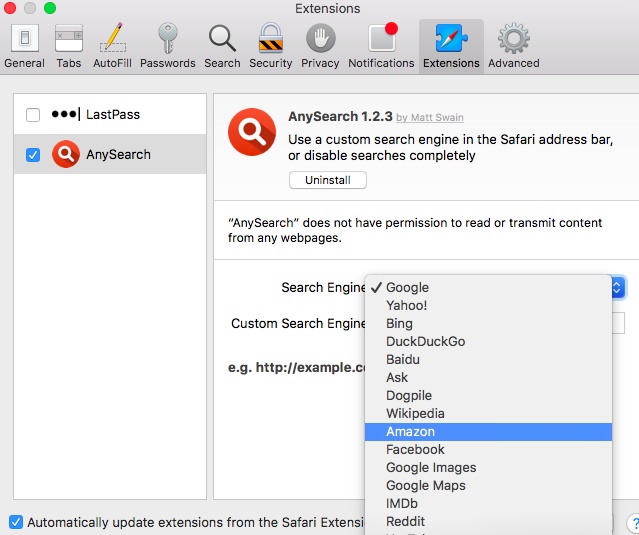The height and width of the screenshot is (535, 639).
Task: Click the Search Engine popup arrows
Action: (617, 287)
